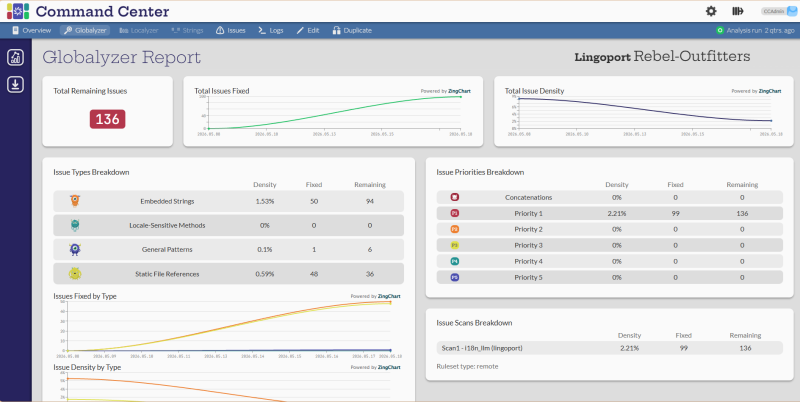Viewport: 800px width, 402px height.
Task: Click the Embedded Strings orange monster icon
Action: coord(75,201)
